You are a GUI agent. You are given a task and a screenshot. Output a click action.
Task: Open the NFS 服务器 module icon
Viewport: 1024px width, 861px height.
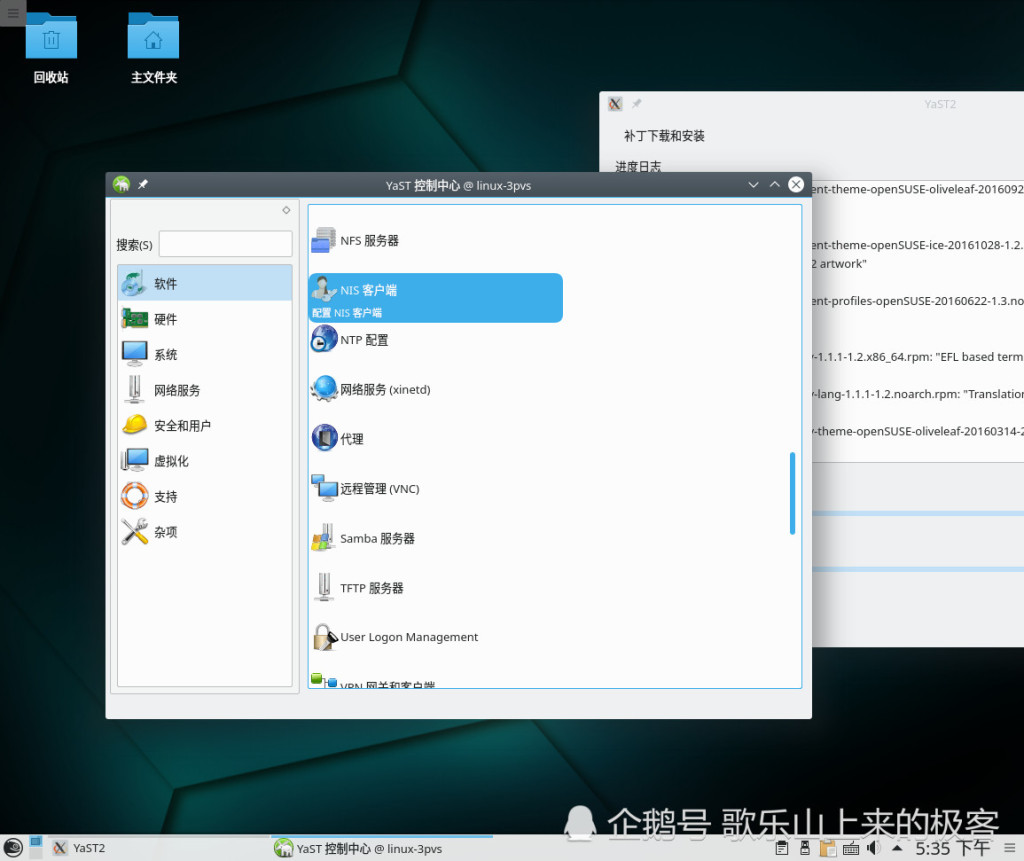click(324, 240)
